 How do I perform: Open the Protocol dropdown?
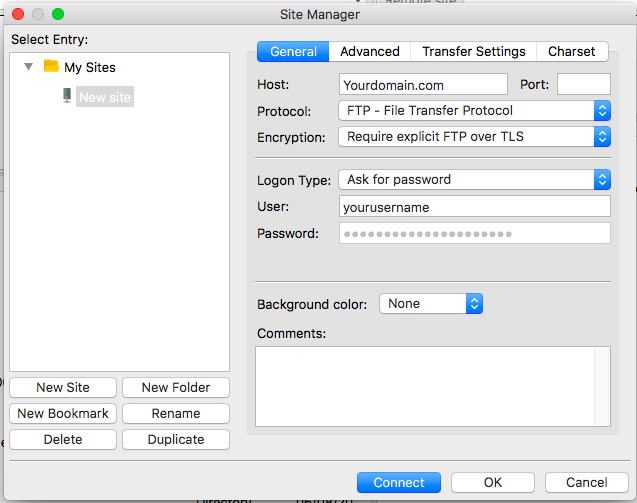click(474, 111)
